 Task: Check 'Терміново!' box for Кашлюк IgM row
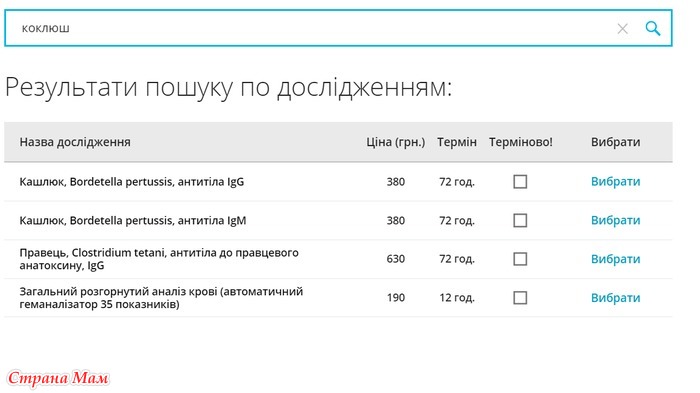520,221
